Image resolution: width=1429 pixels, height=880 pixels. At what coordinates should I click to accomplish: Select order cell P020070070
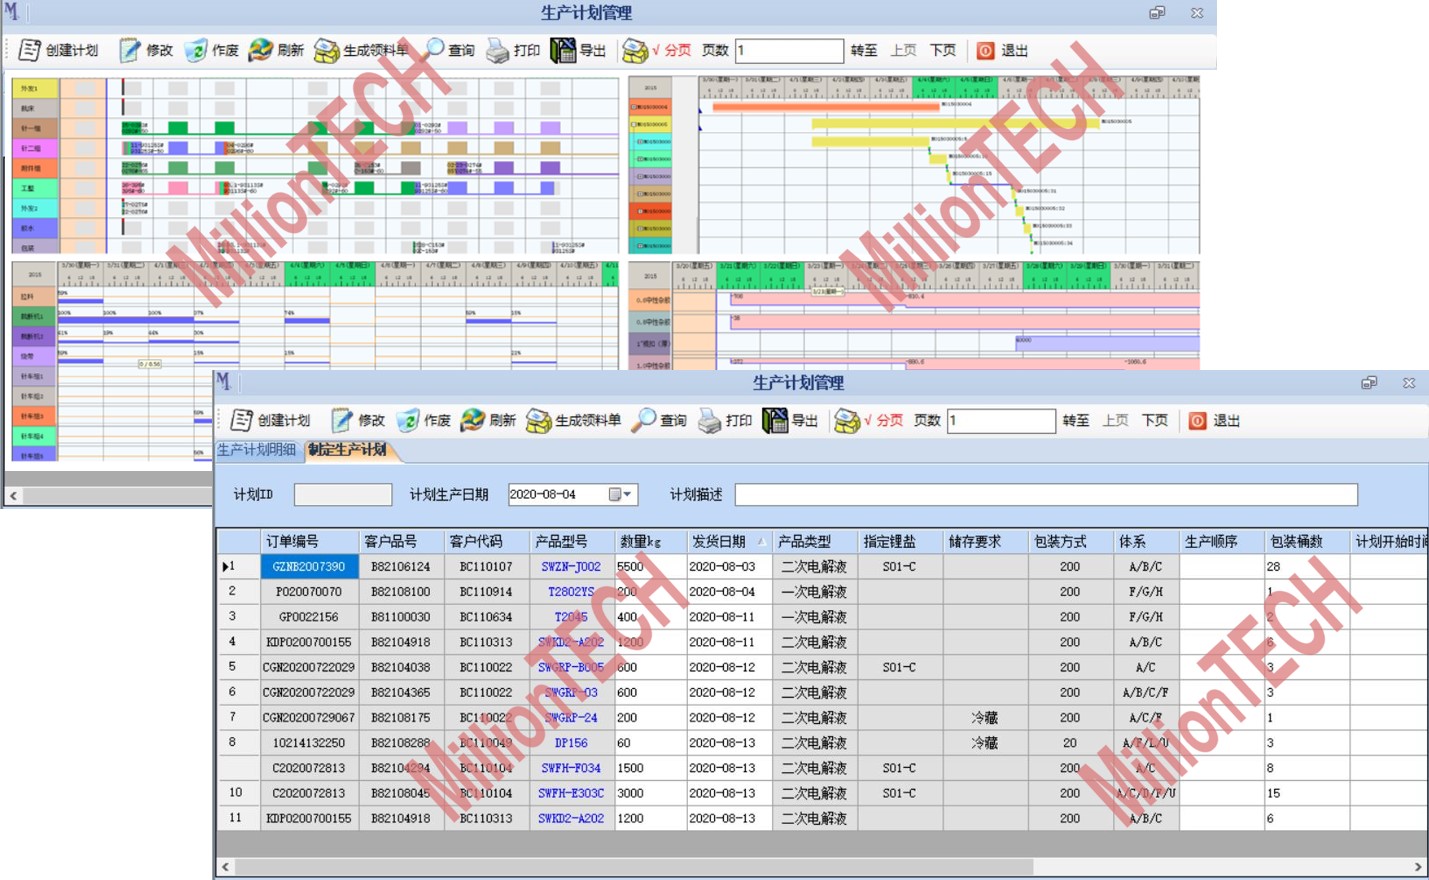[x=309, y=592]
